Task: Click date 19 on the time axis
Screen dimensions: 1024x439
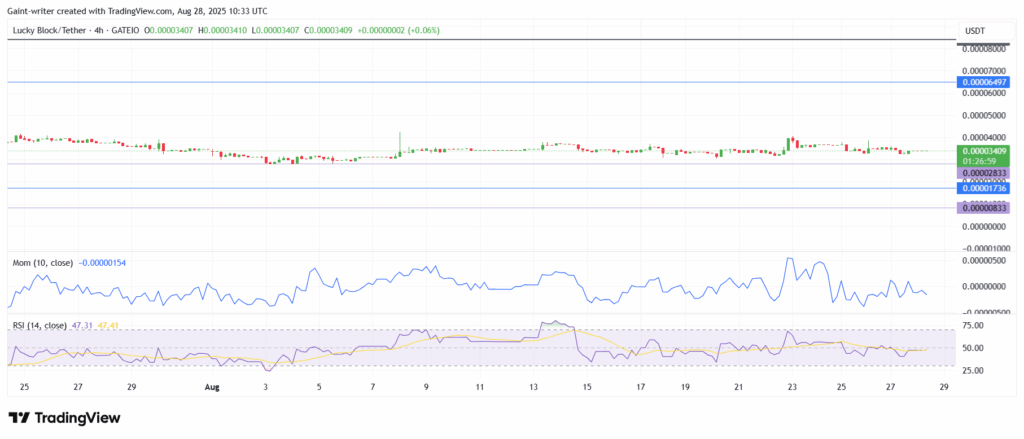Action: point(685,387)
